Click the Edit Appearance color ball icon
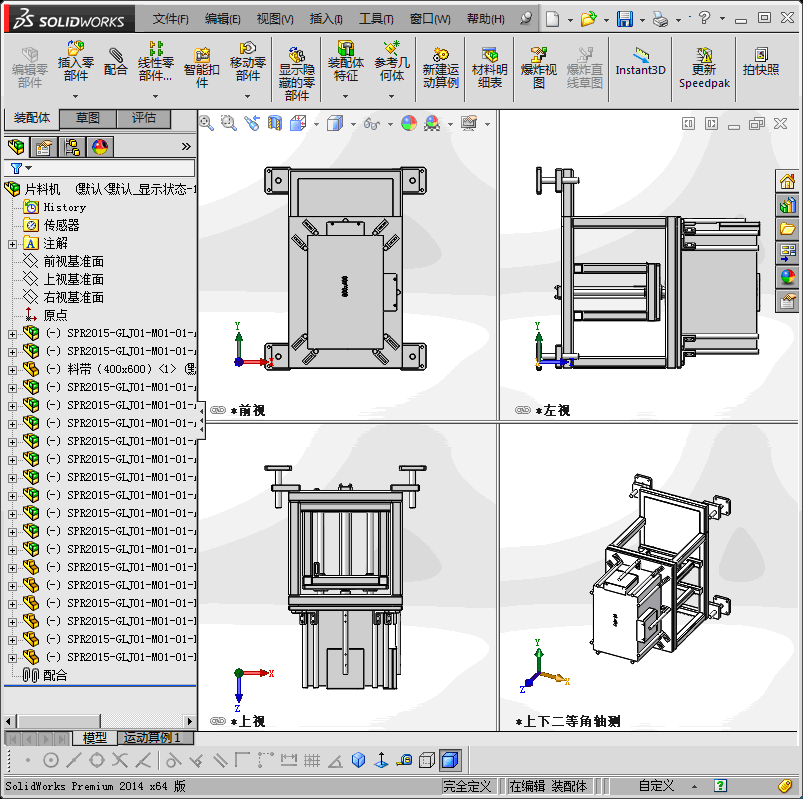 tap(409, 123)
